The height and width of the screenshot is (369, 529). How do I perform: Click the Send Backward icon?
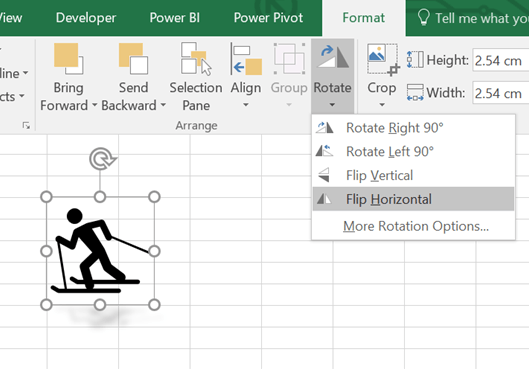[x=133, y=59]
